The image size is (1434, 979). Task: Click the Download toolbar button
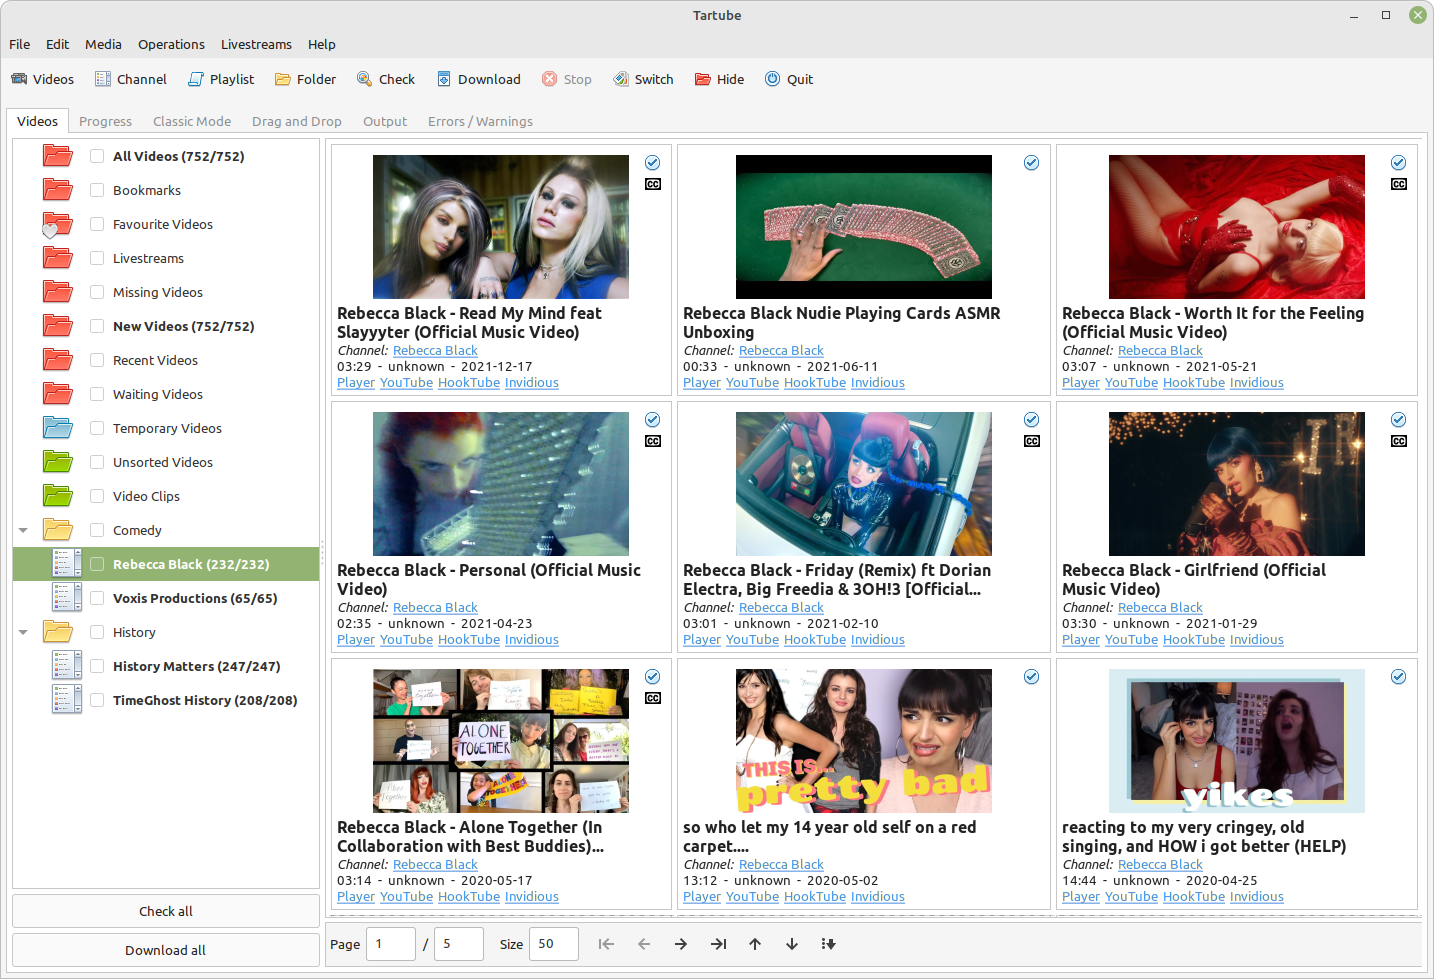pos(478,79)
